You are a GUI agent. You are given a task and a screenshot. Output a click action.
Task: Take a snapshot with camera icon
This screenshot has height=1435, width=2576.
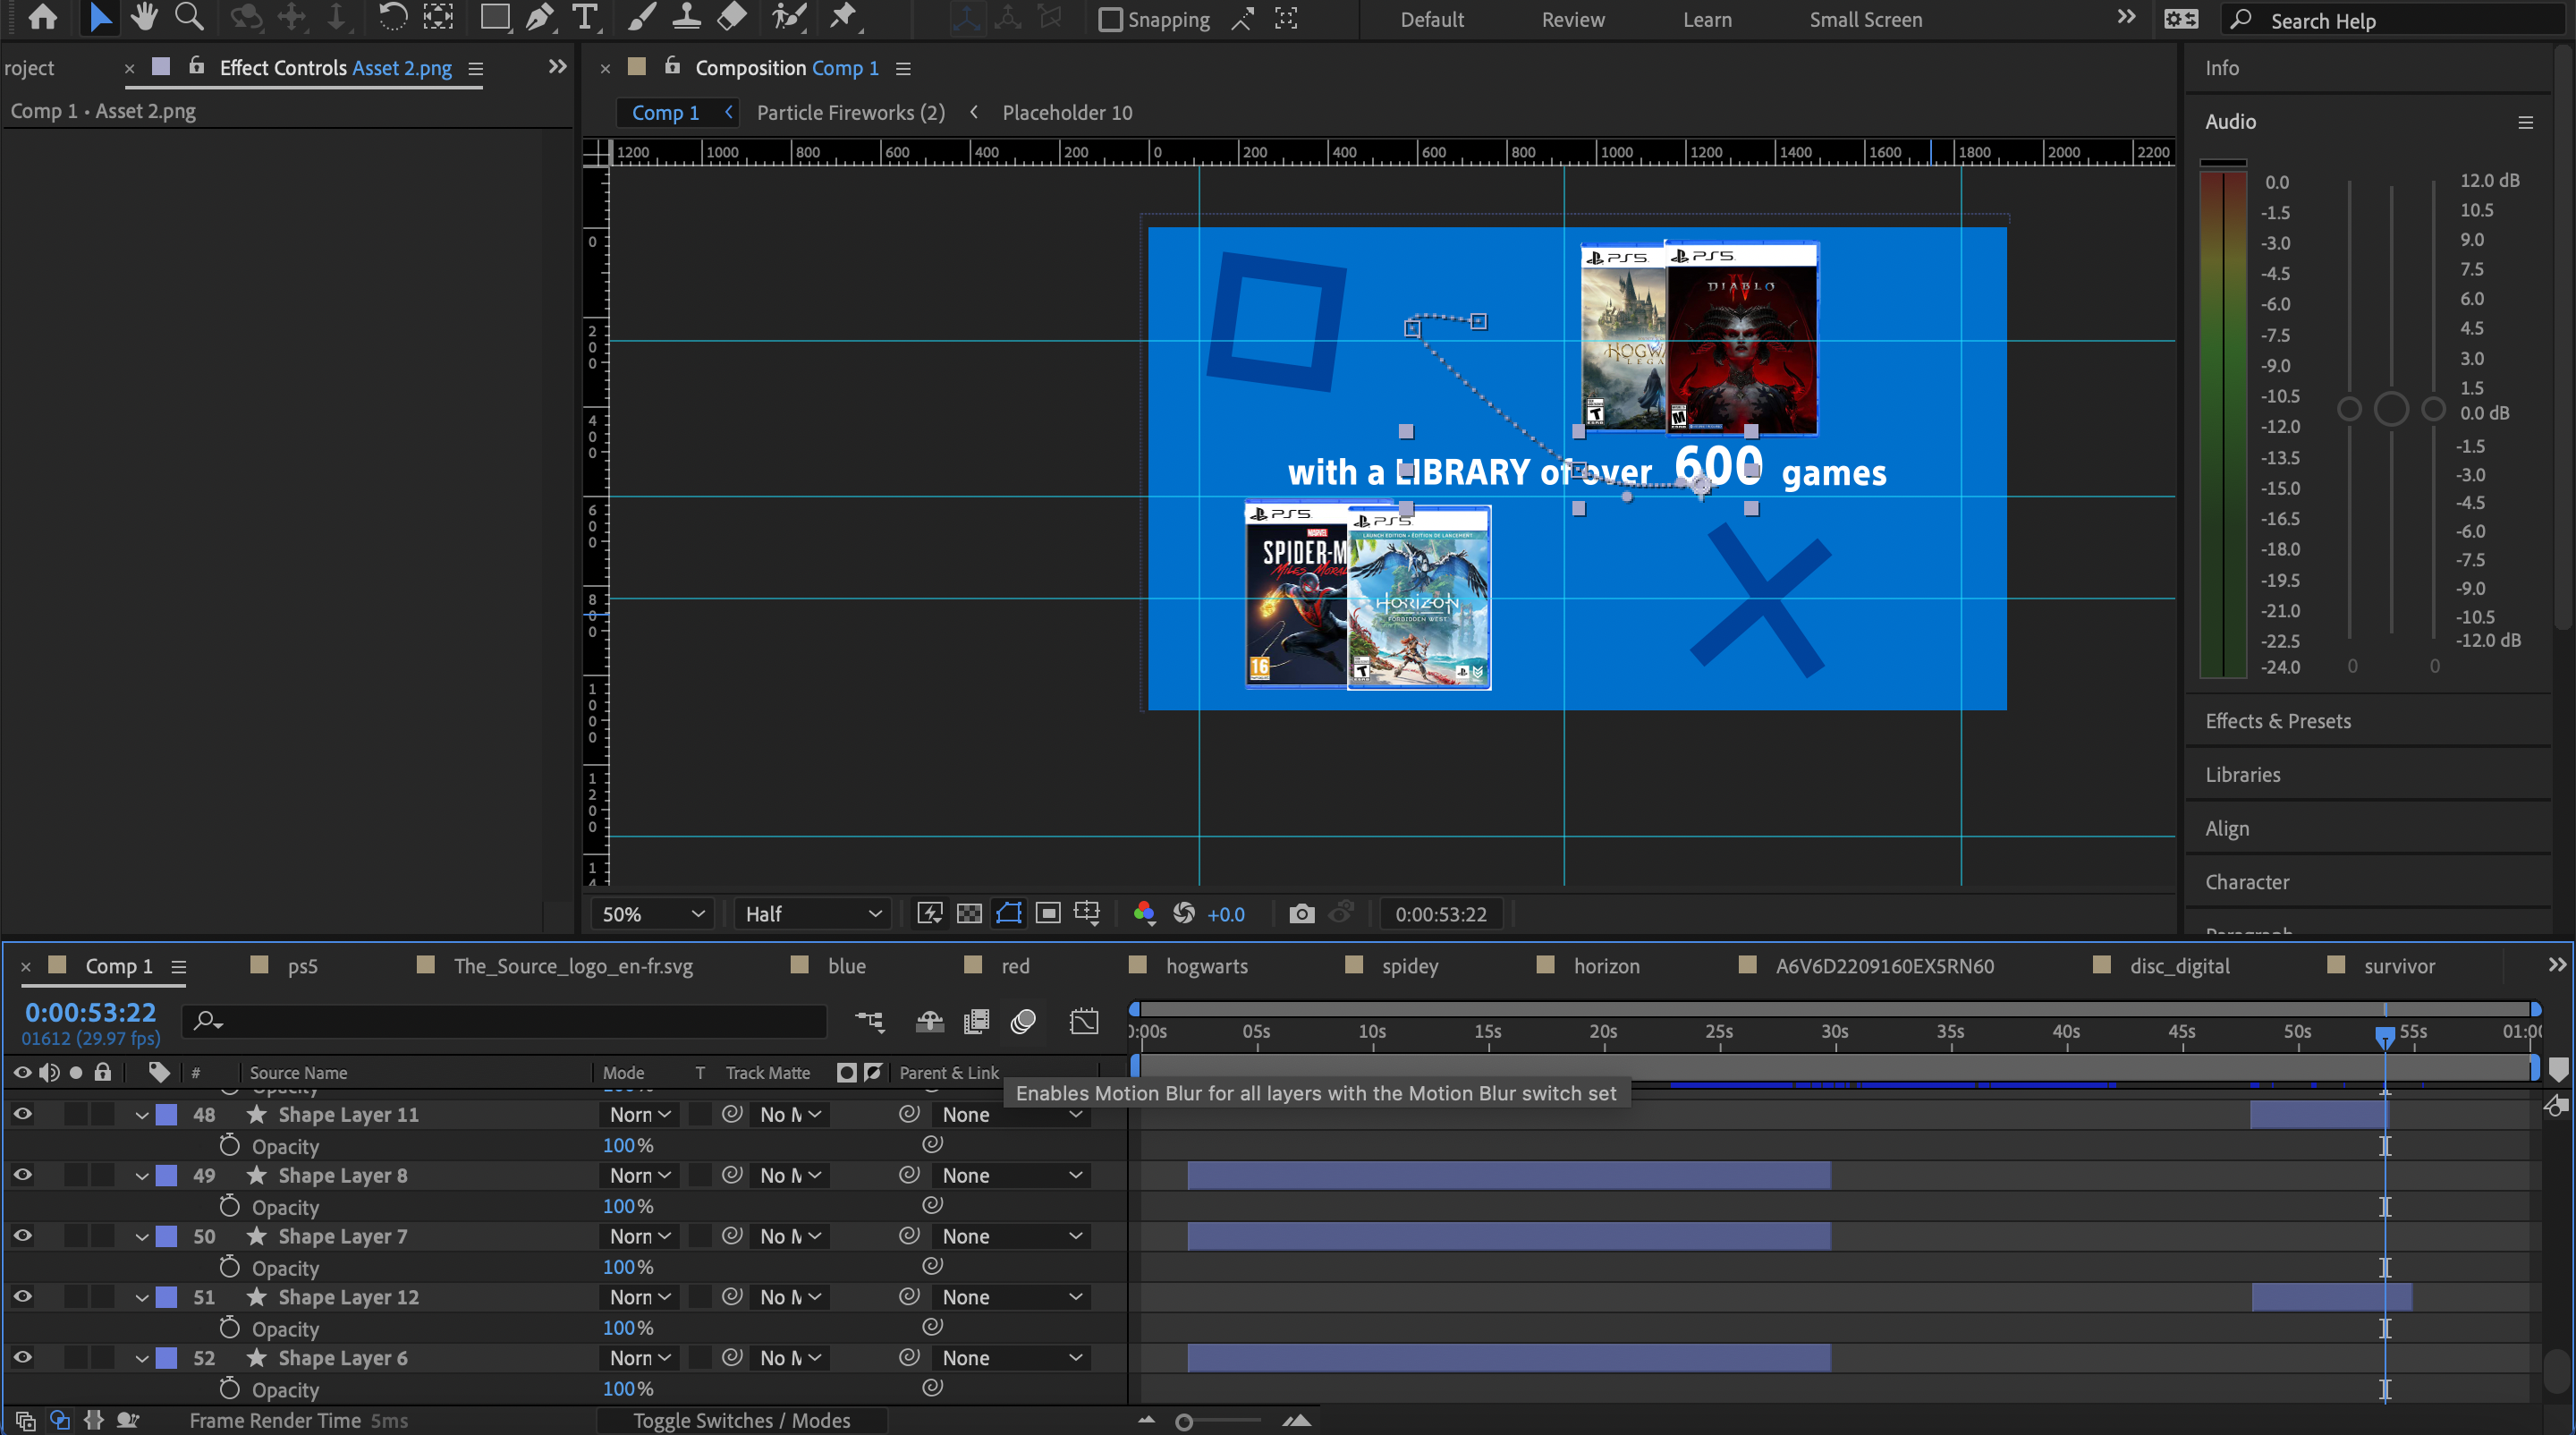[x=1301, y=914]
